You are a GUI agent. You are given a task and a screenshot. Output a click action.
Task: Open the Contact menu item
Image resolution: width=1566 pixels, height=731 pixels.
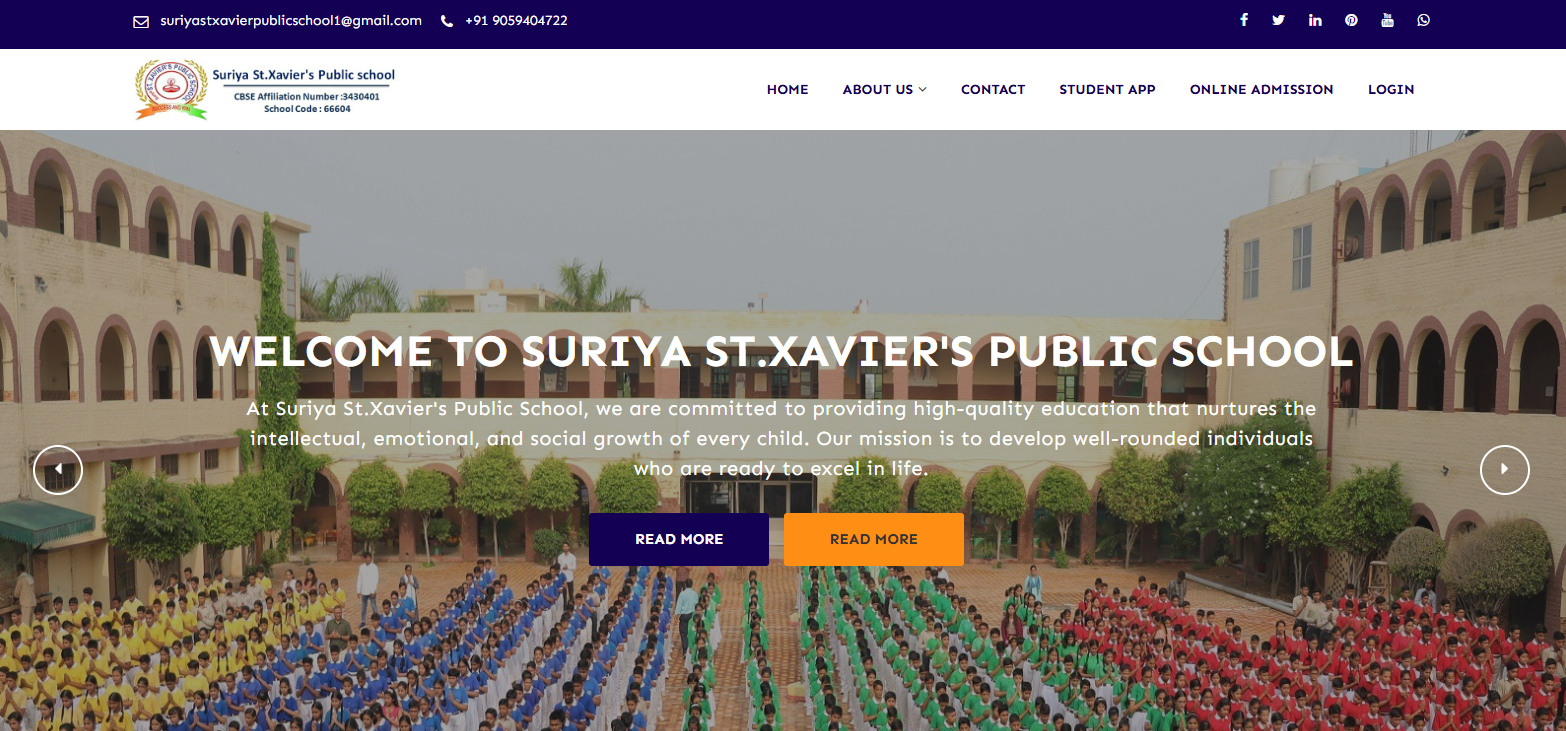[x=993, y=90]
